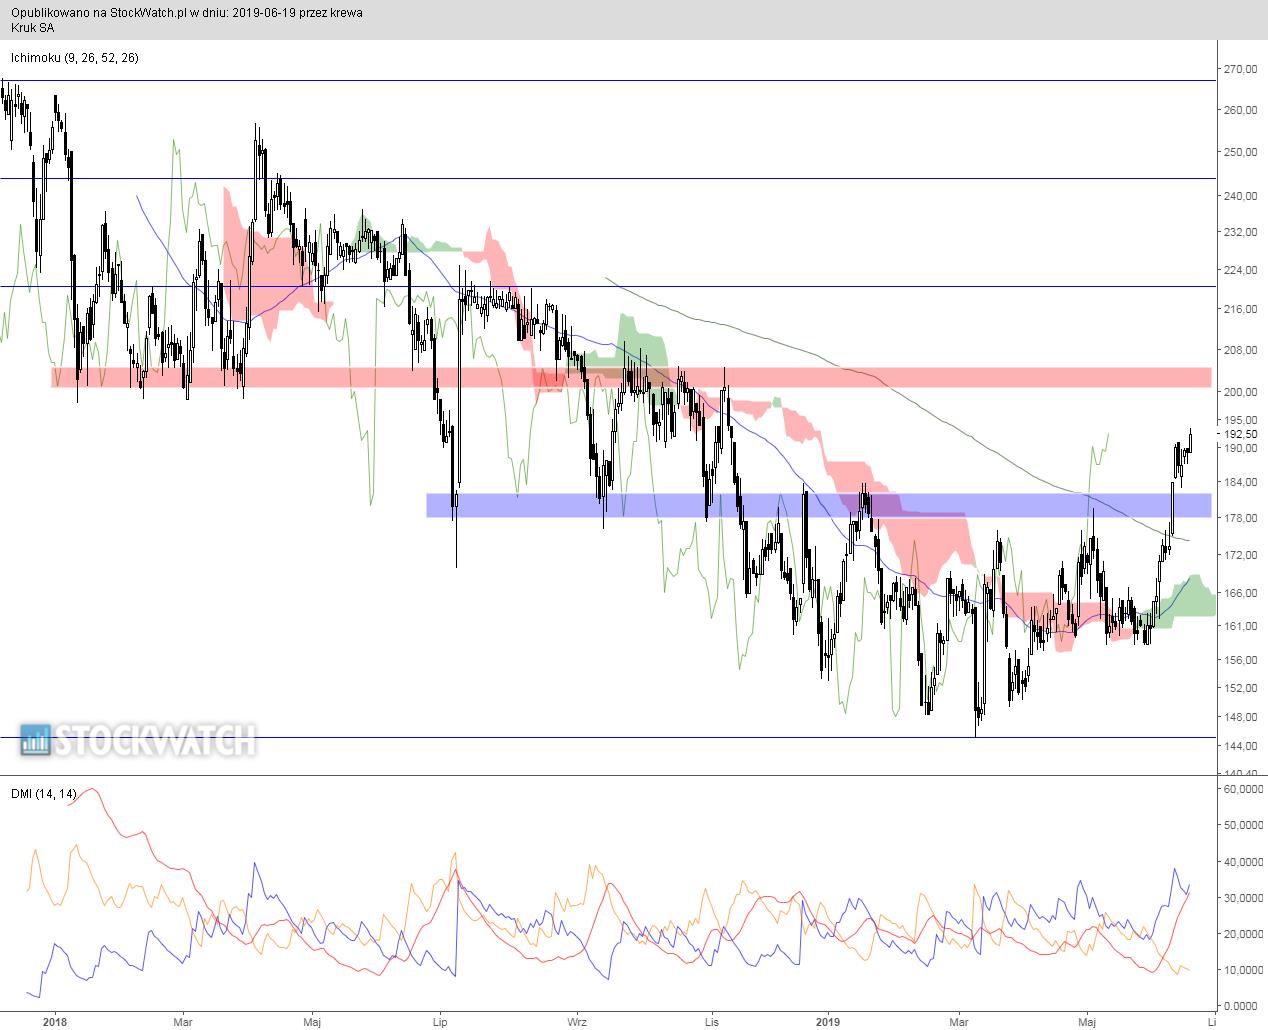Click the 184,00 price axis label

point(1241,482)
